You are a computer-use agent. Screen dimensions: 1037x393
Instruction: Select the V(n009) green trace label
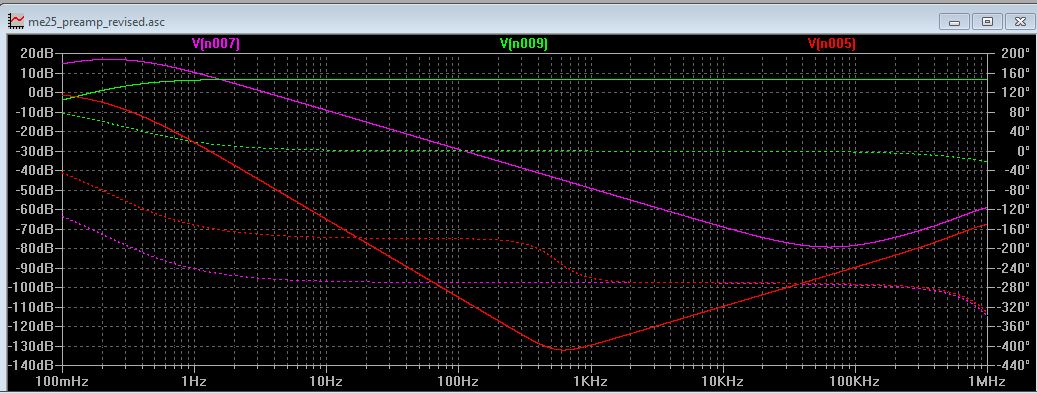click(524, 44)
